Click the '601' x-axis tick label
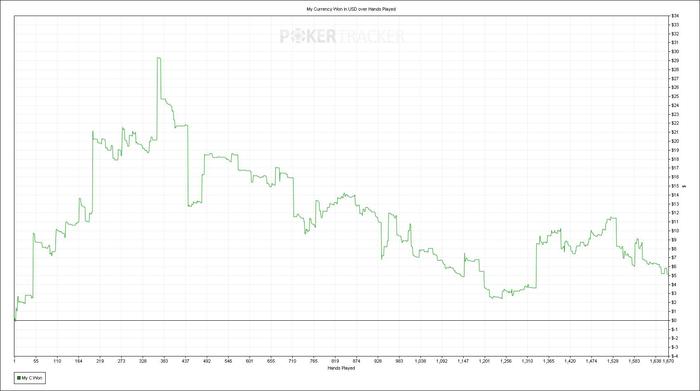The height and width of the screenshot is (391, 700). [250, 361]
